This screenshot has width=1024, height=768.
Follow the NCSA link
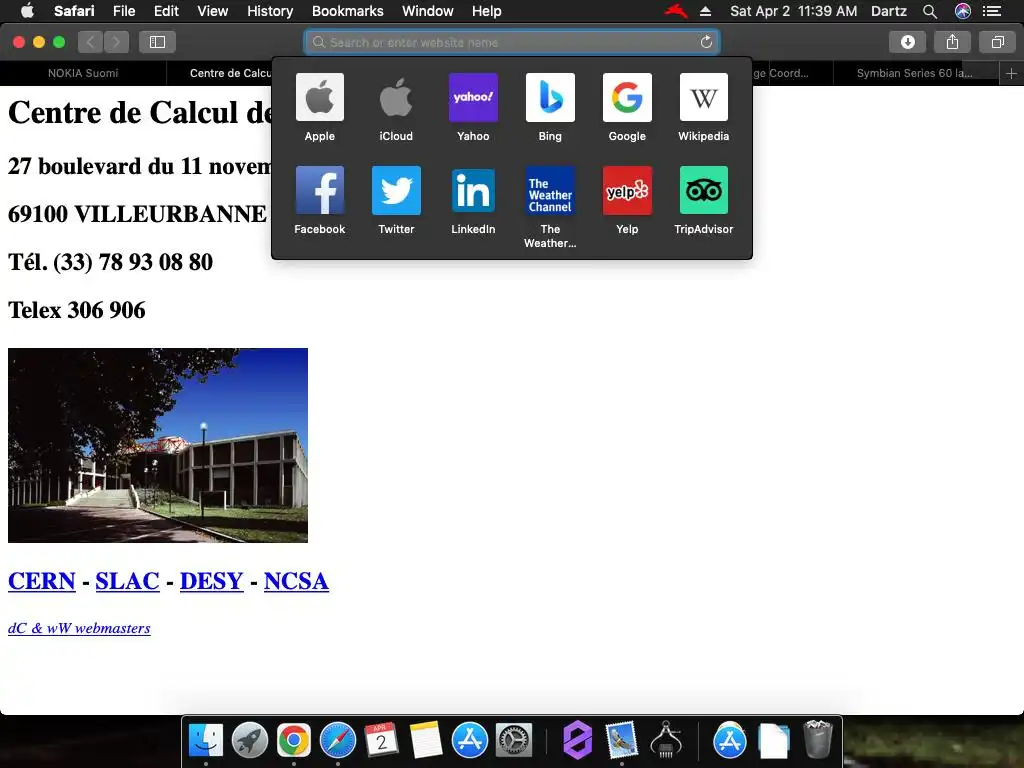296,581
